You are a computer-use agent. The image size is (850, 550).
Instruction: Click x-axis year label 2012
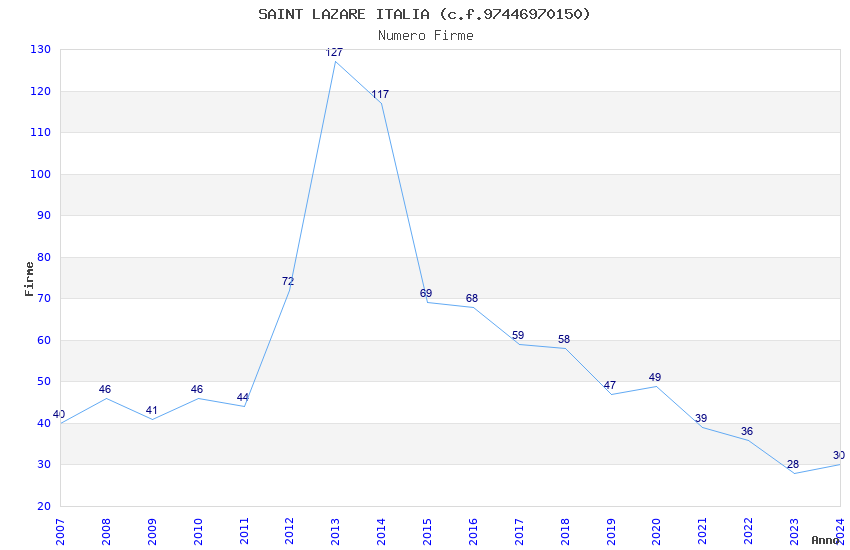click(x=289, y=532)
